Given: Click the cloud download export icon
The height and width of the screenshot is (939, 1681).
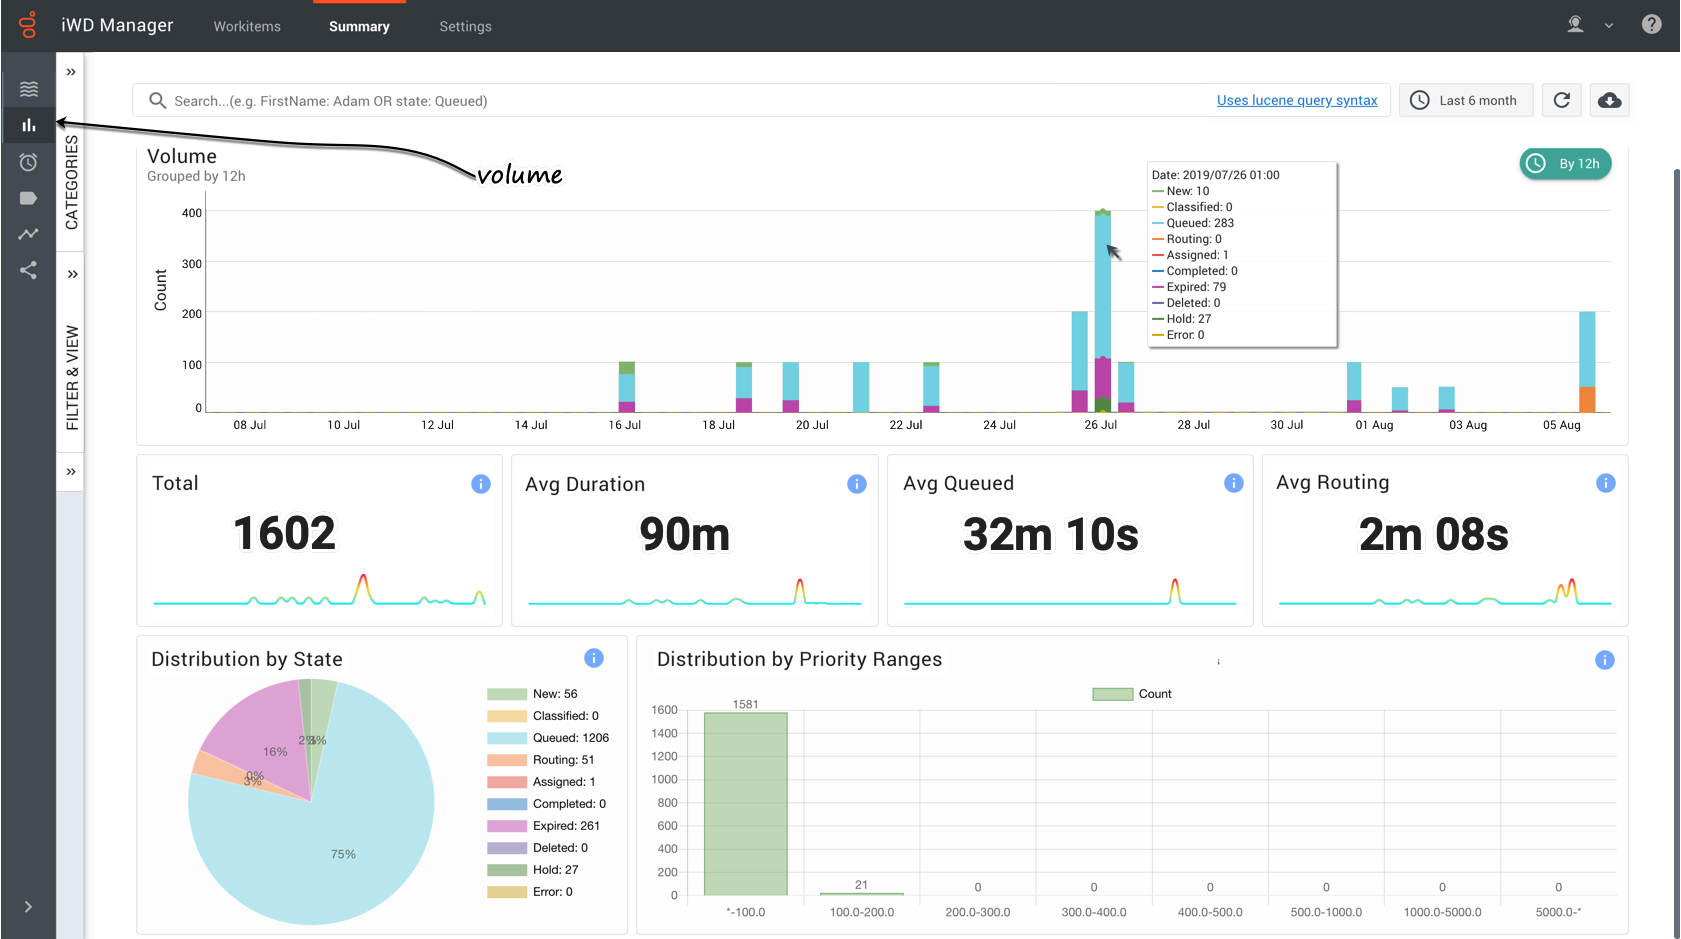Looking at the screenshot, I should tap(1609, 100).
